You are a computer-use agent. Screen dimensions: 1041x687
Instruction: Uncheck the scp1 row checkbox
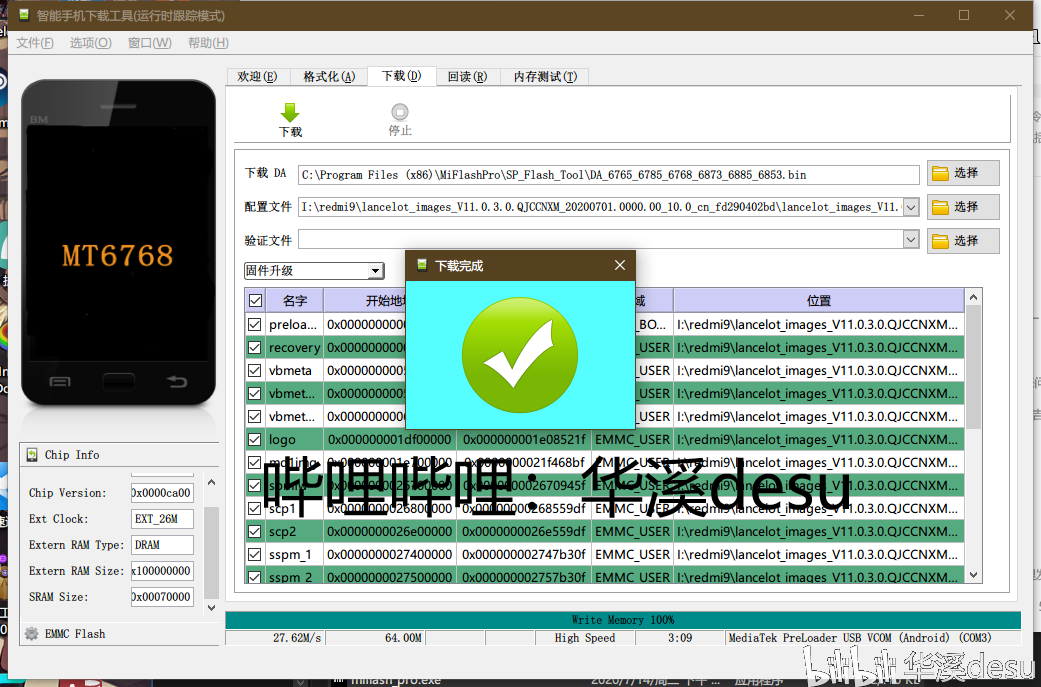click(x=254, y=508)
